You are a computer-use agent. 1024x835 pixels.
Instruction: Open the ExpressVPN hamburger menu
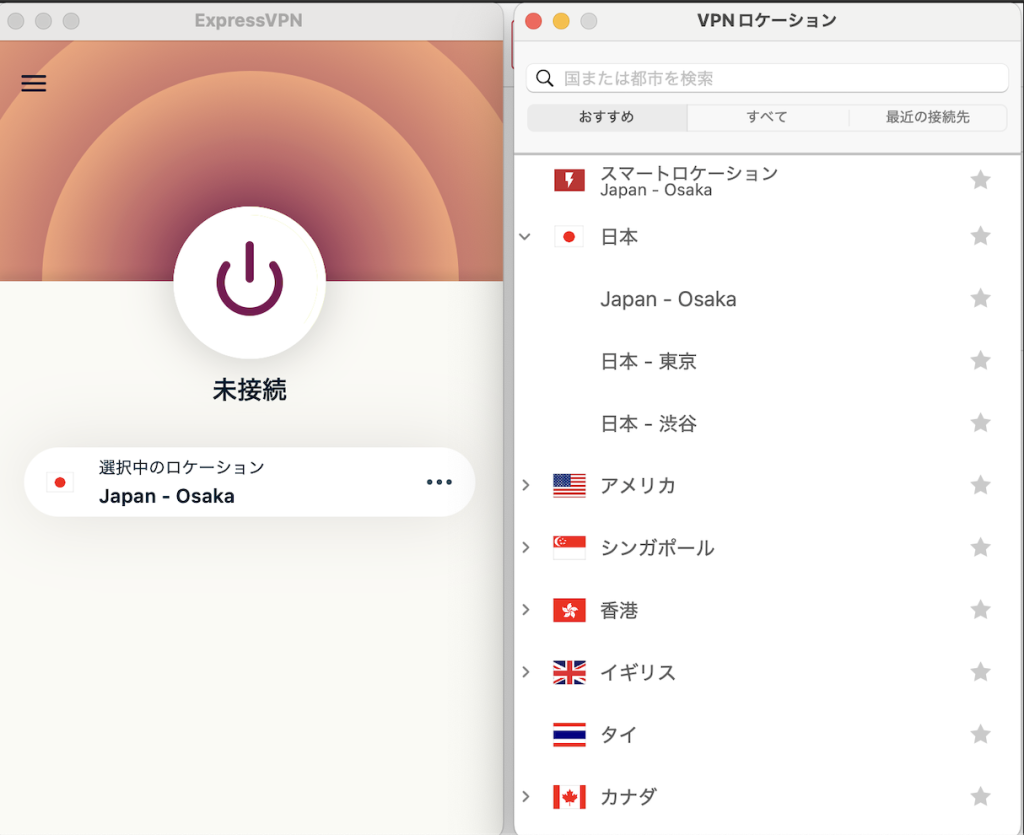tap(34, 84)
